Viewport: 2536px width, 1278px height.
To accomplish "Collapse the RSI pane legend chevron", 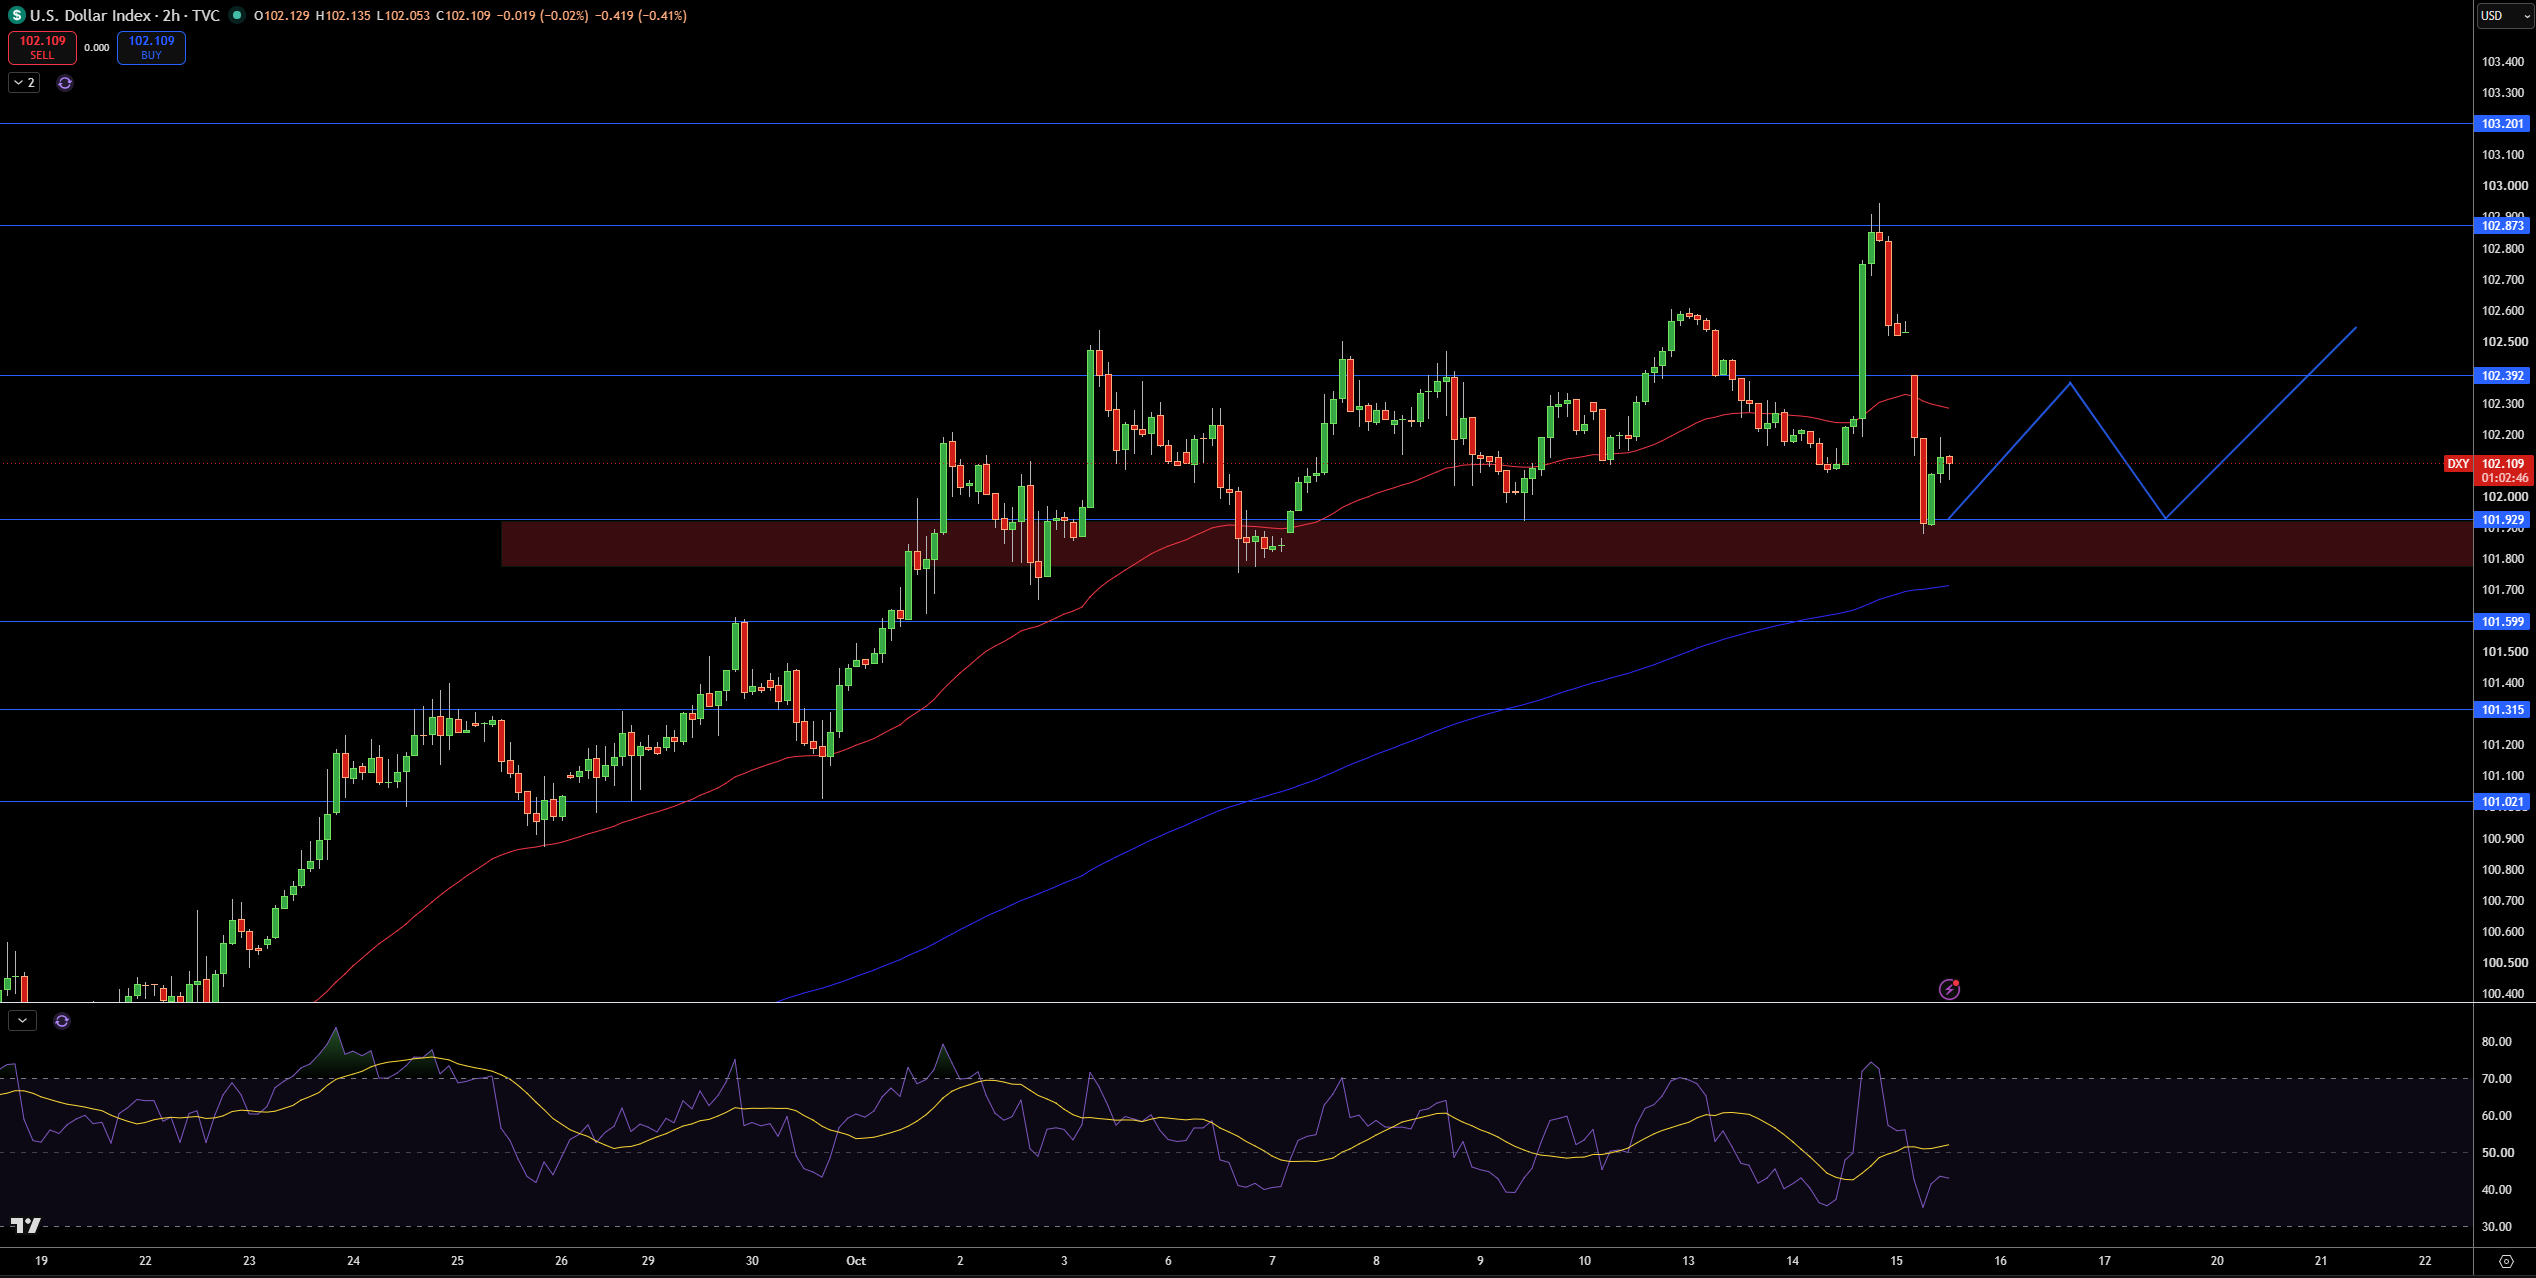I will (x=22, y=1020).
